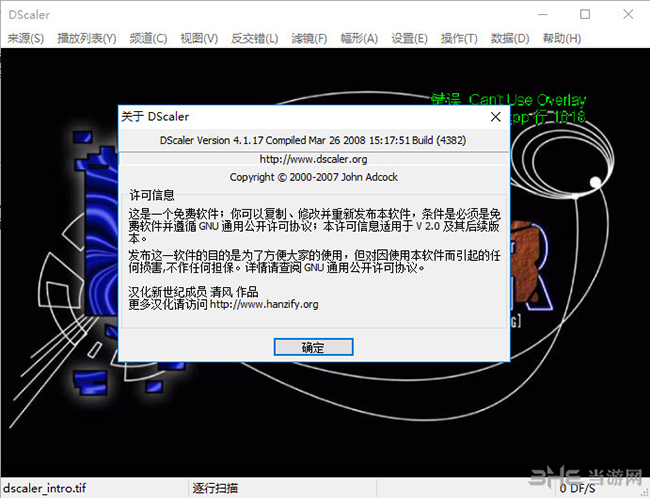Click the 逐行扫描 status bar entry
This screenshot has width=650, height=498.
[x=215, y=488]
